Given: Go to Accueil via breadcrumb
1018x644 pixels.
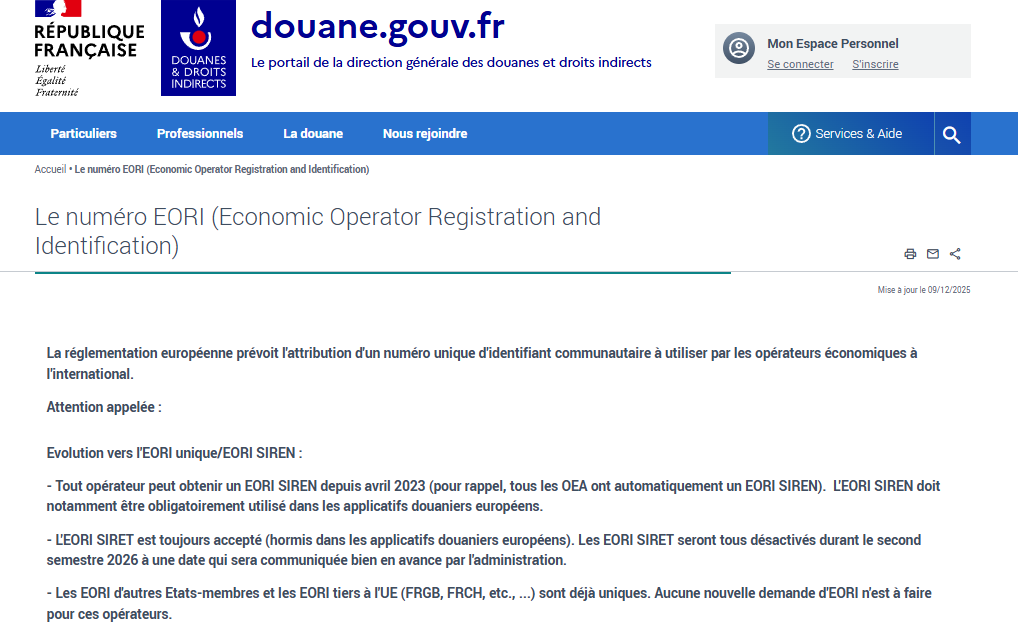Looking at the screenshot, I should [x=50, y=170].
